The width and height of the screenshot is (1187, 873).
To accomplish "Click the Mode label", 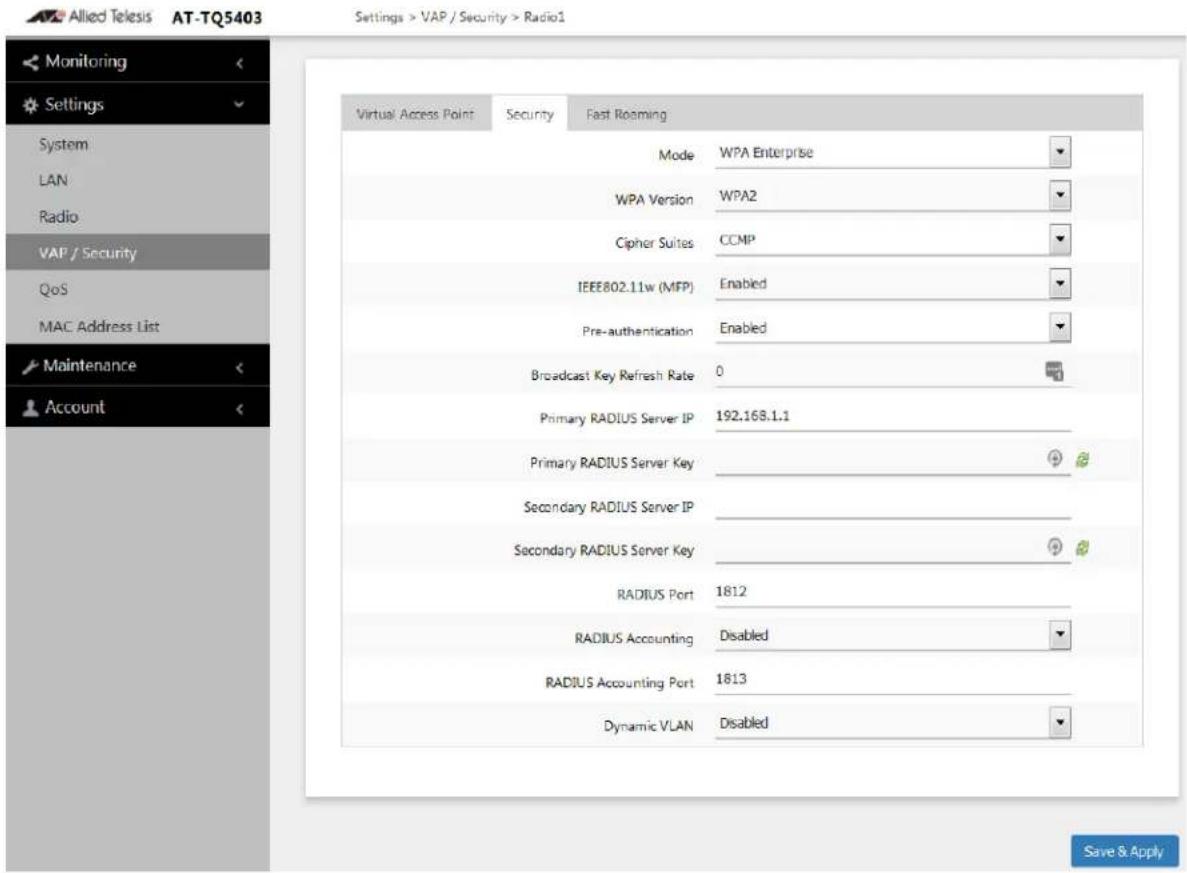I will (x=676, y=155).
